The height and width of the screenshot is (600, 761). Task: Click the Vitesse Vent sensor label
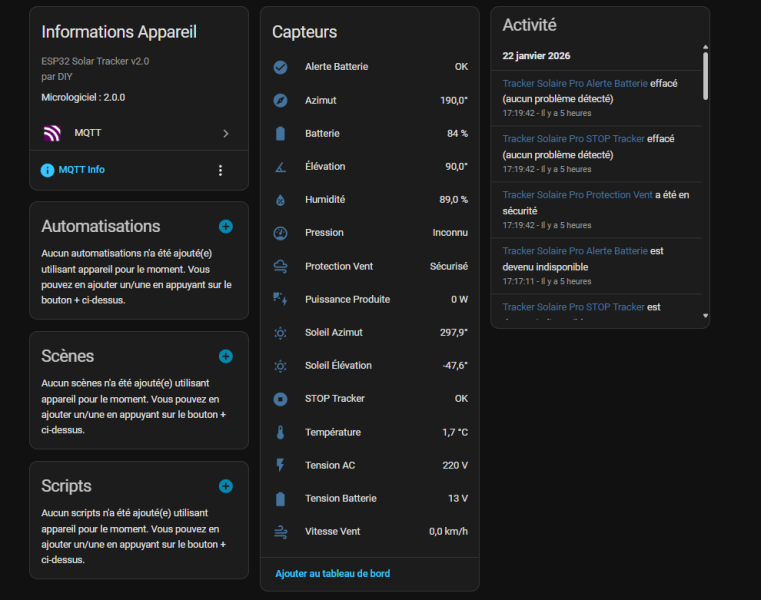(332, 532)
